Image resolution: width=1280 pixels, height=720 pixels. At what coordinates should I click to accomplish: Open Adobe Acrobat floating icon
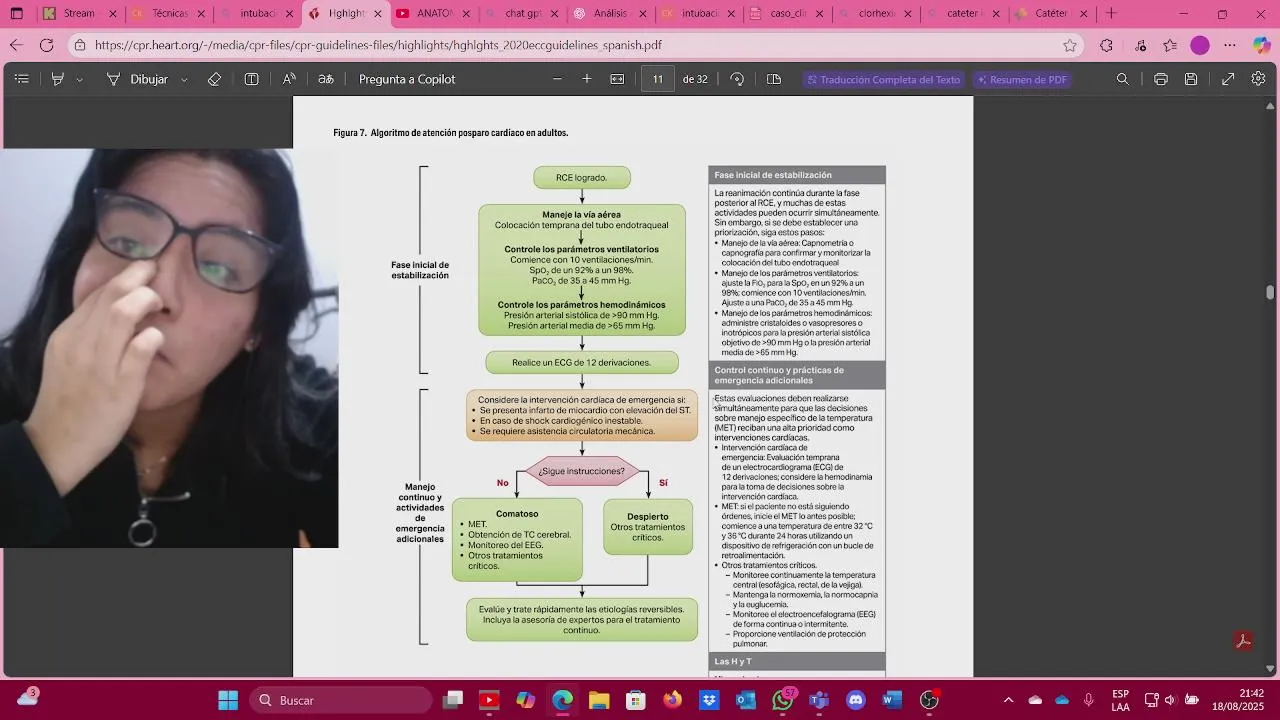click(1244, 641)
